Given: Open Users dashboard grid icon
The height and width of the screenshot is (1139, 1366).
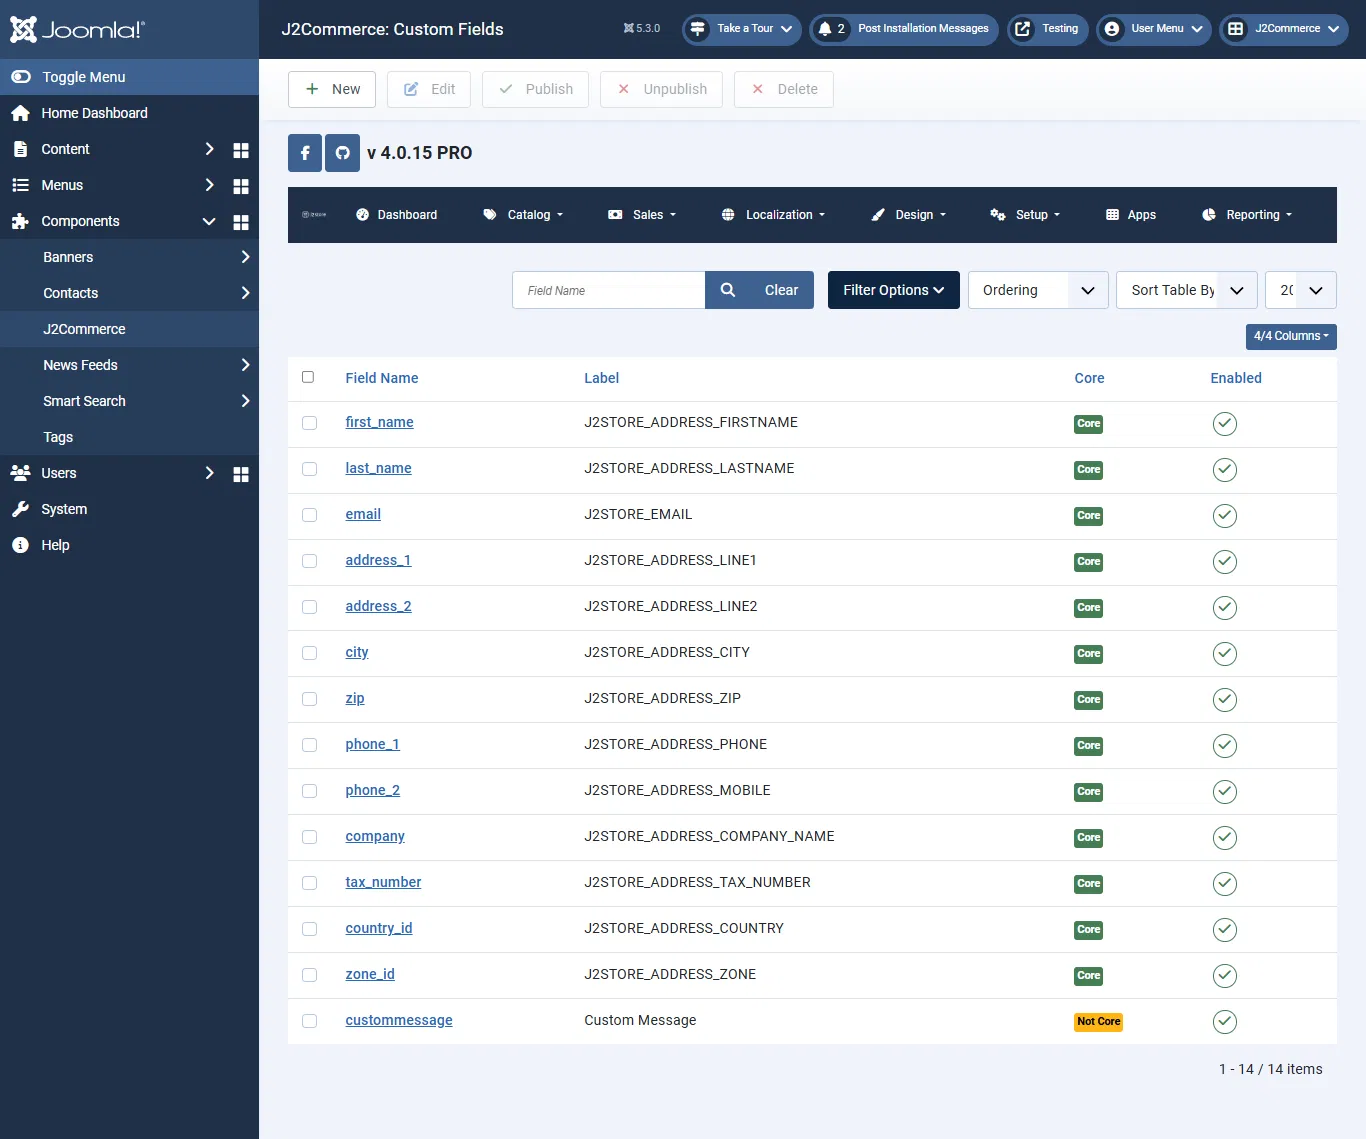Looking at the screenshot, I should pyautogui.click(x=241, y=474).
